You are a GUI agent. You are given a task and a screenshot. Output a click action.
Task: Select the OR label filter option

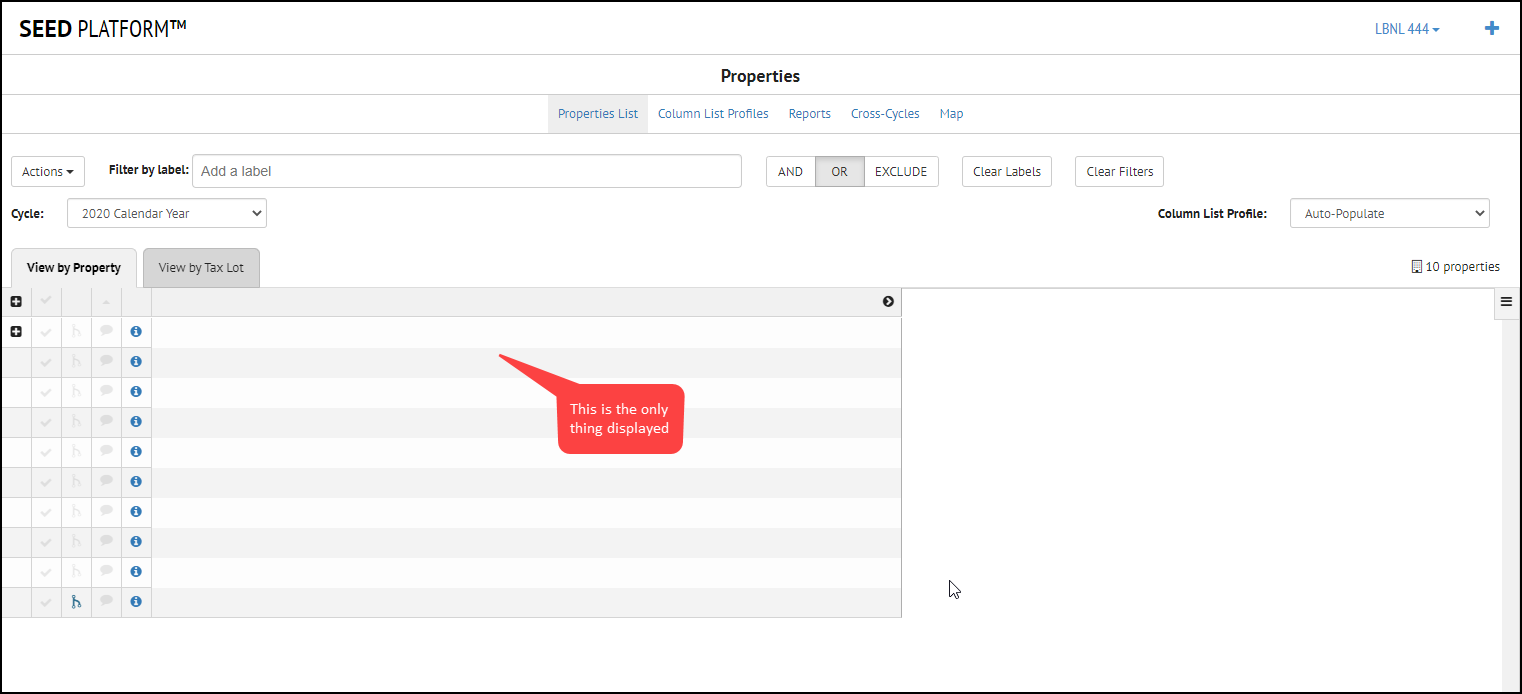839,171
